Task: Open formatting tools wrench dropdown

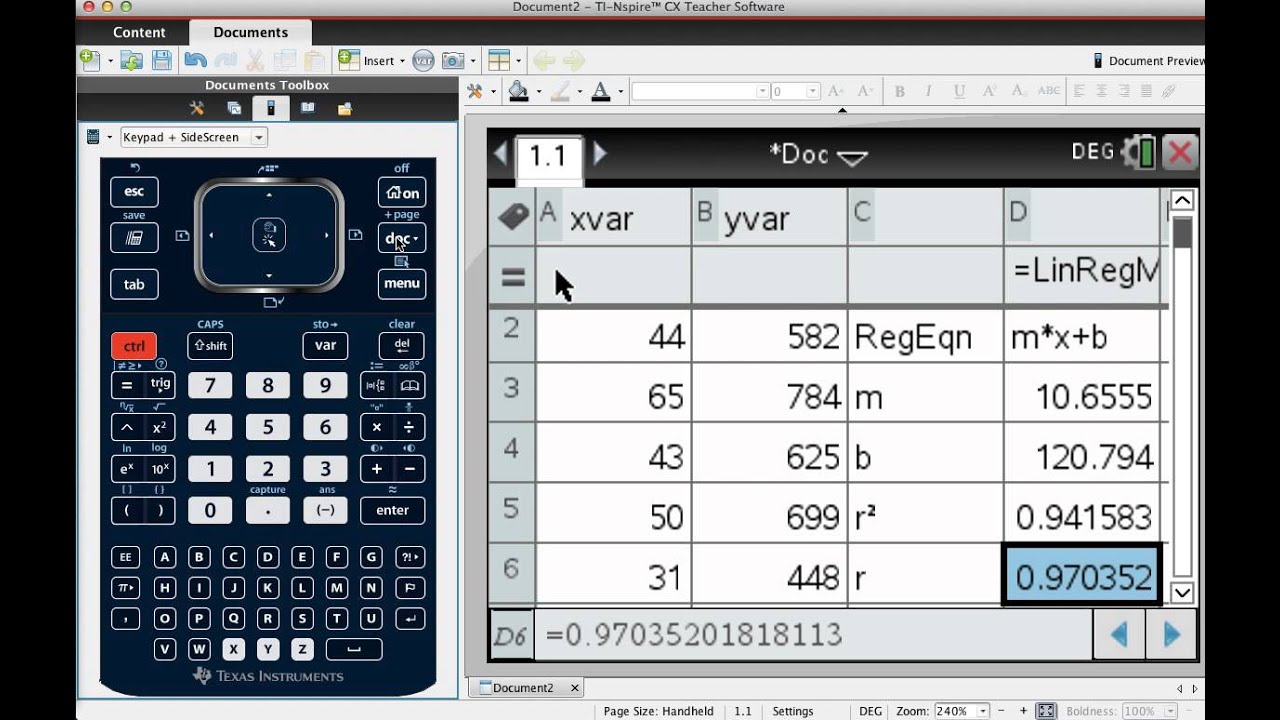Action: click(480, 91)
